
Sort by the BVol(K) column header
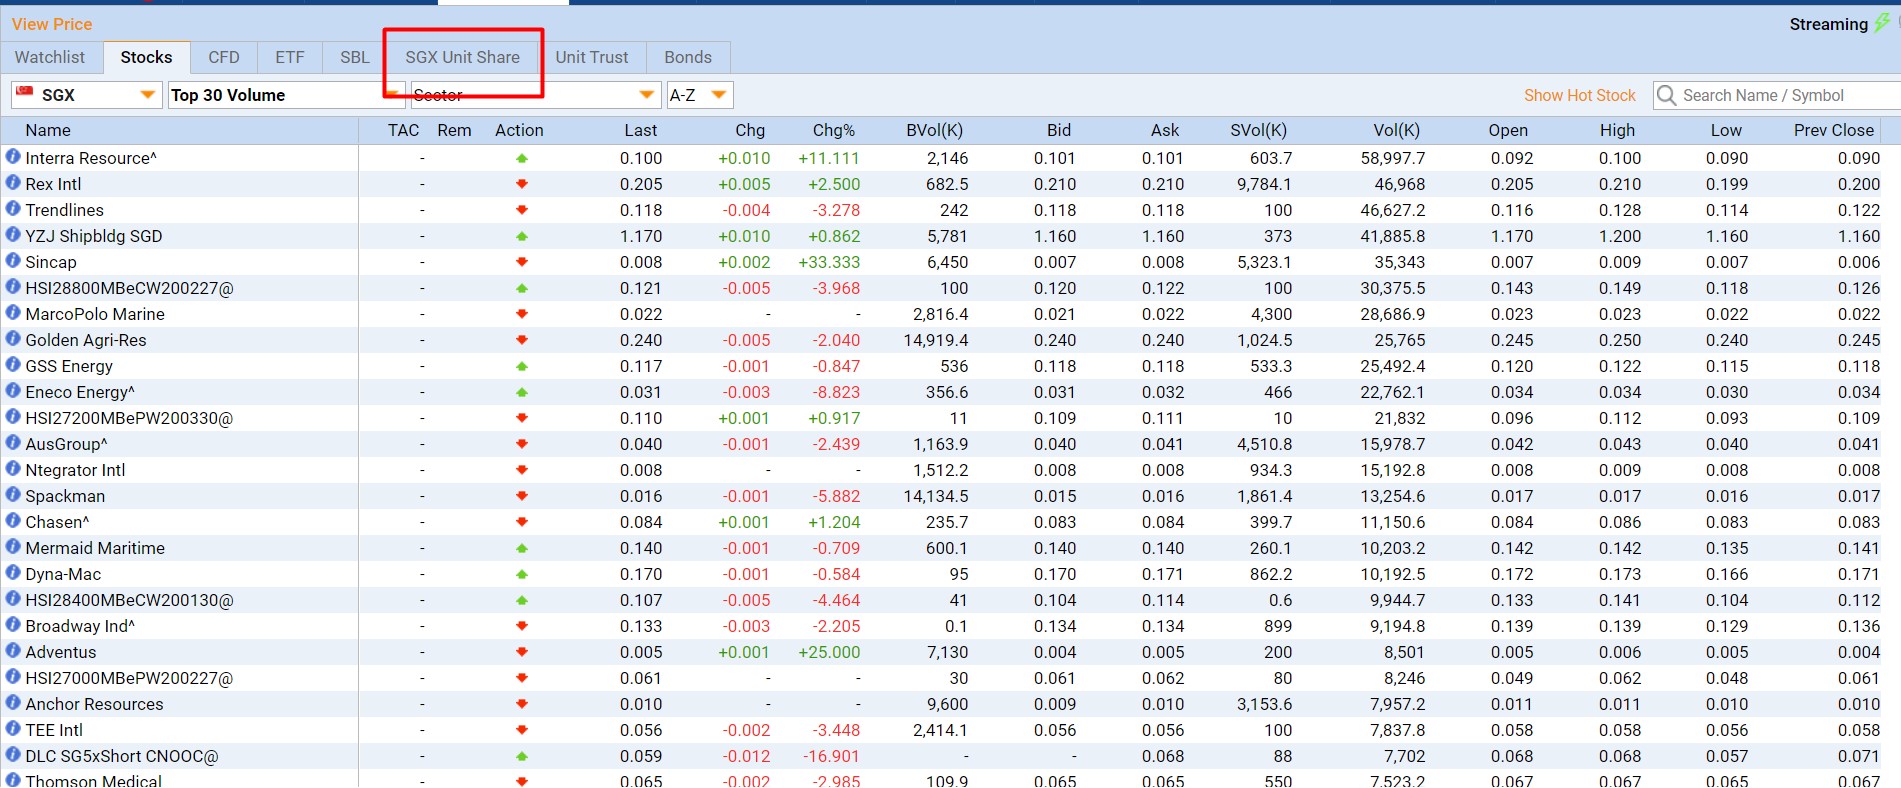pos(935,130)
